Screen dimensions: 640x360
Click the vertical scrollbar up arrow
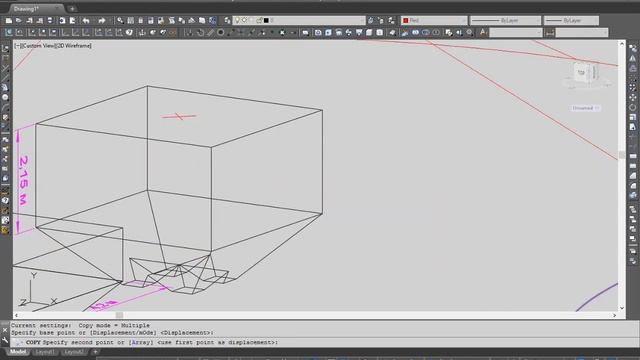click(622, 43)
